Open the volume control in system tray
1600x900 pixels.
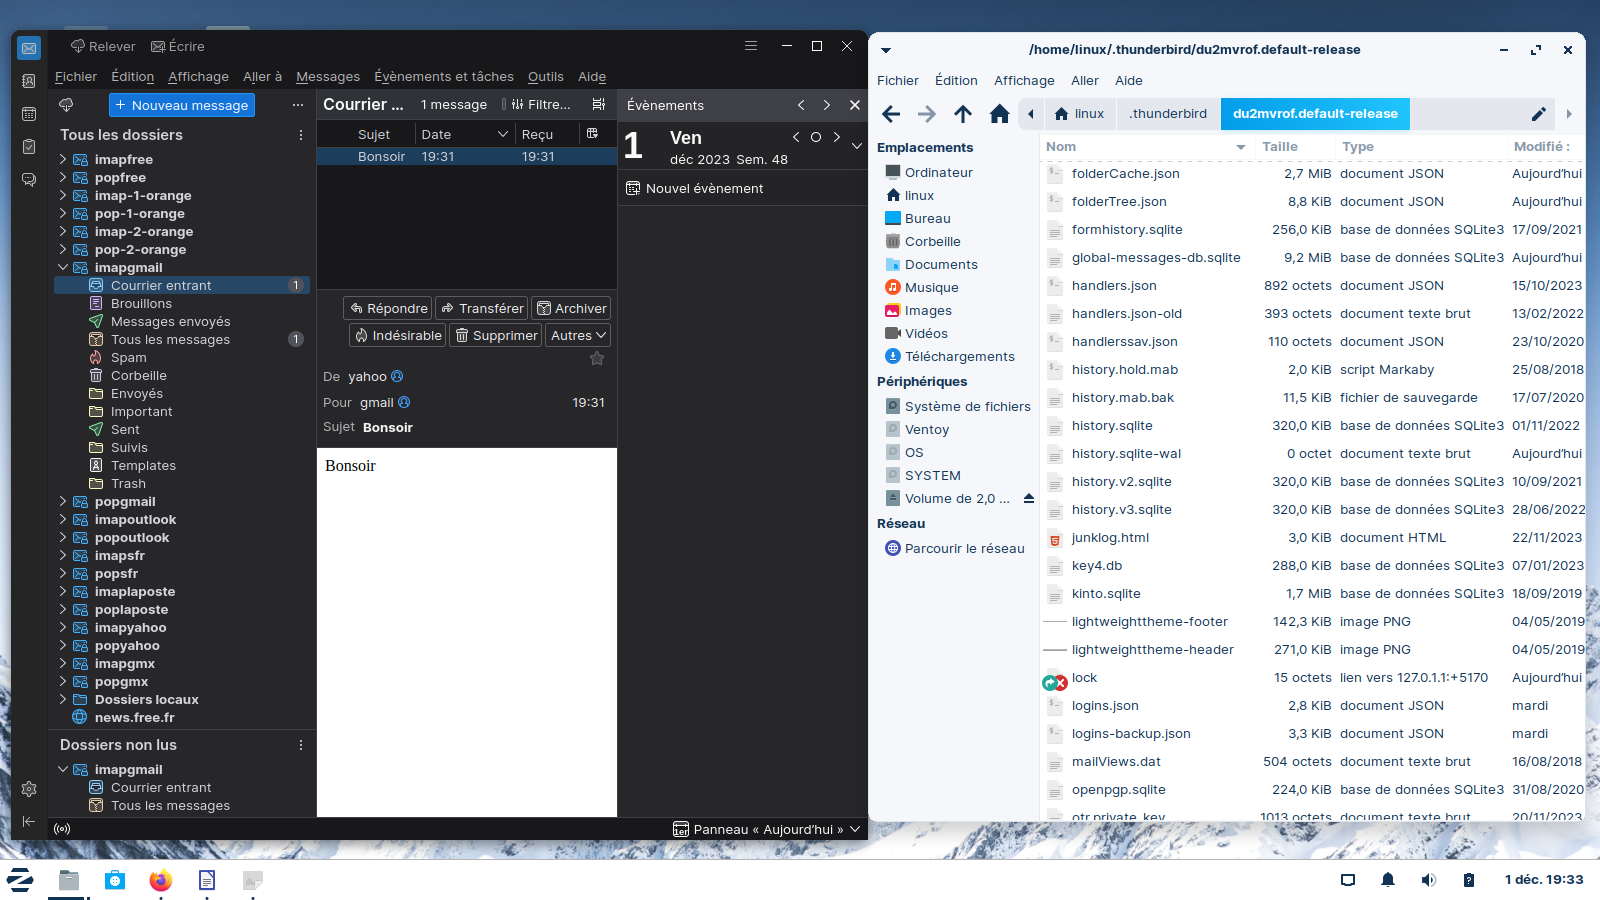[x=1428, y=880]
